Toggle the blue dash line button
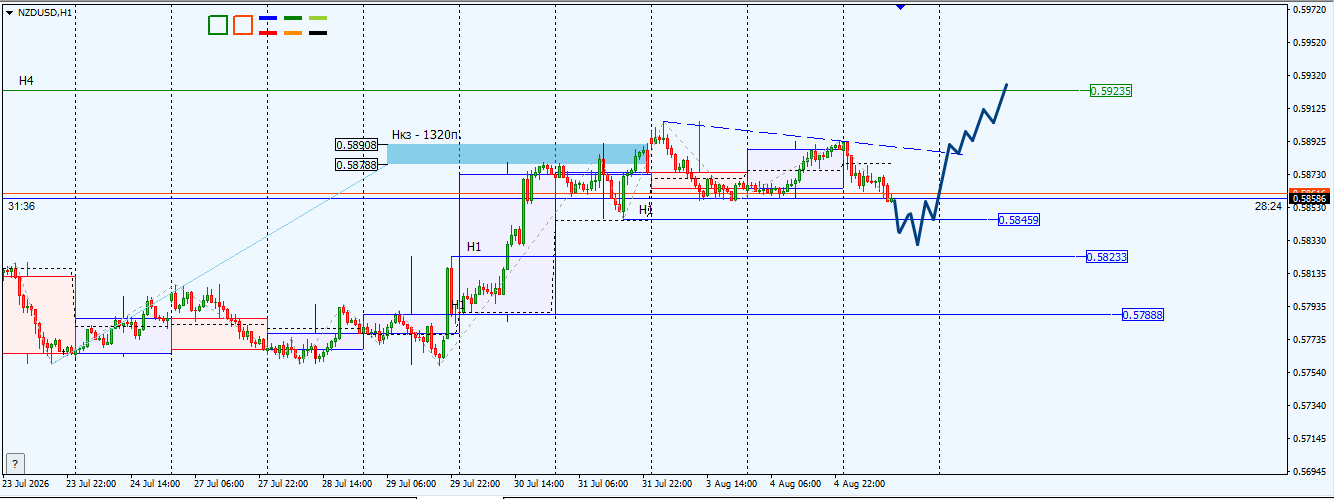This screenshot has width=1334, height=499. point(267,19)
